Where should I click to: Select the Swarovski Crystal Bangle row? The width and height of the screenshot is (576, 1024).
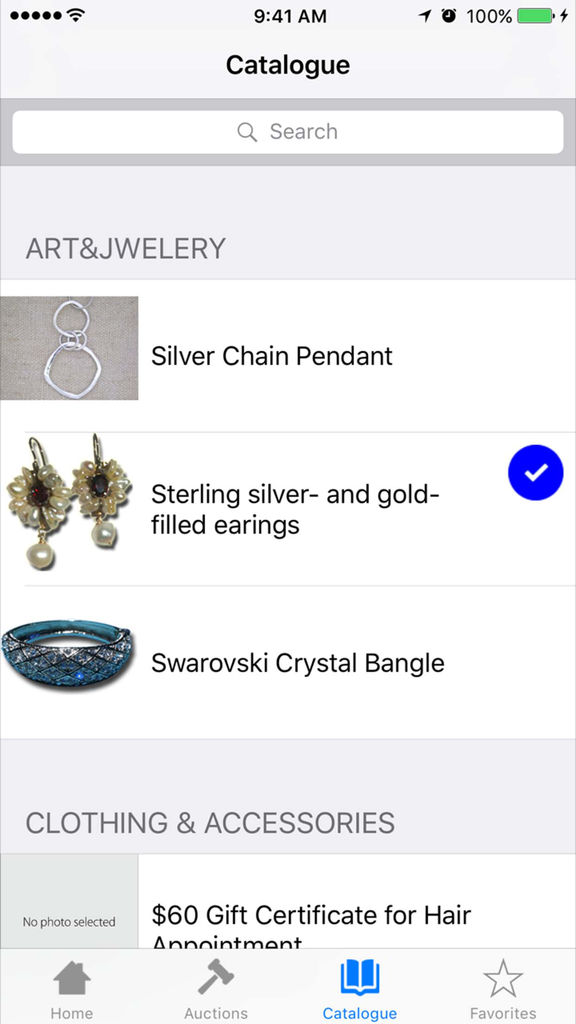coord(288,663)
